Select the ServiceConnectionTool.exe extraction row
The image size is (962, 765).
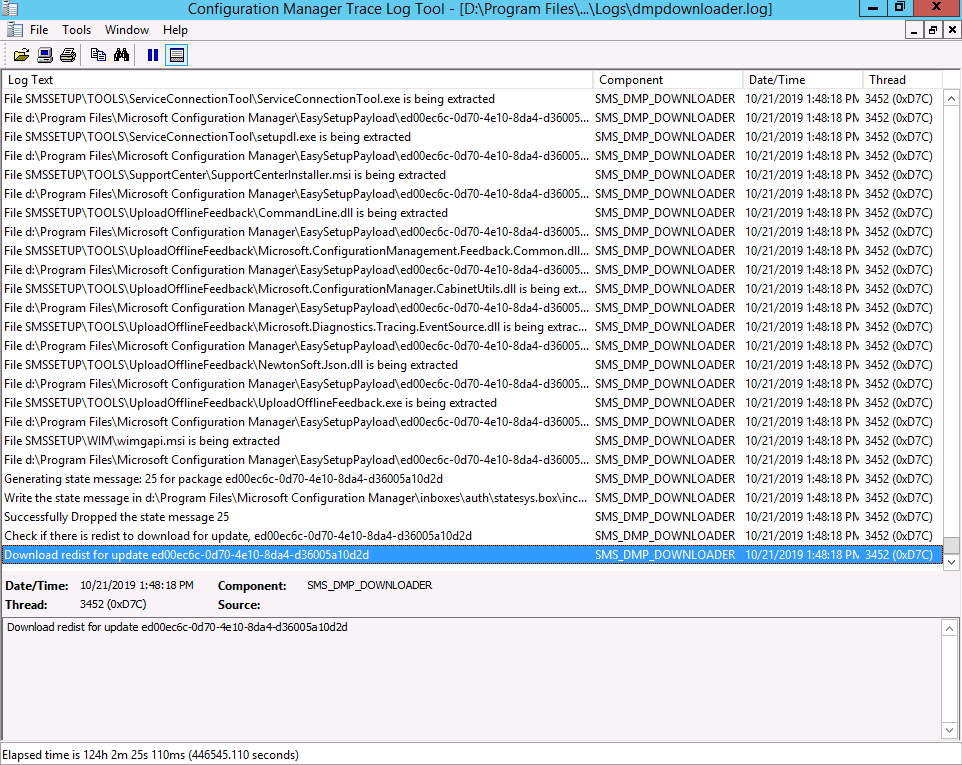[x=472, y=99]
